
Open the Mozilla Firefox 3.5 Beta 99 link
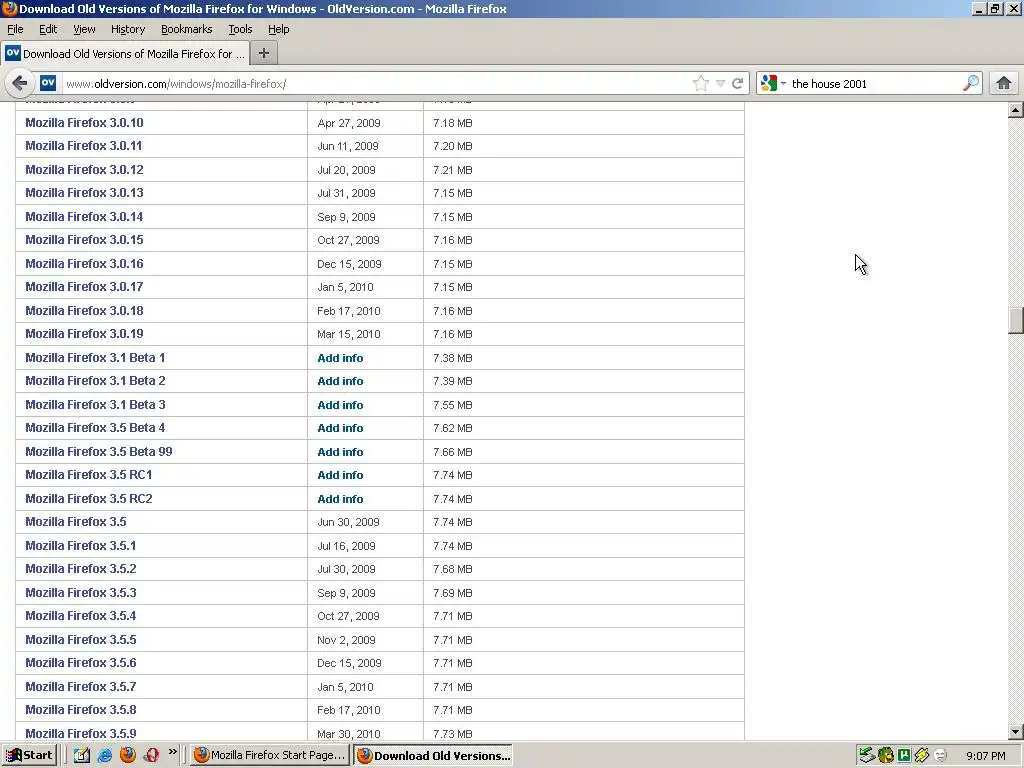point(99,452)
